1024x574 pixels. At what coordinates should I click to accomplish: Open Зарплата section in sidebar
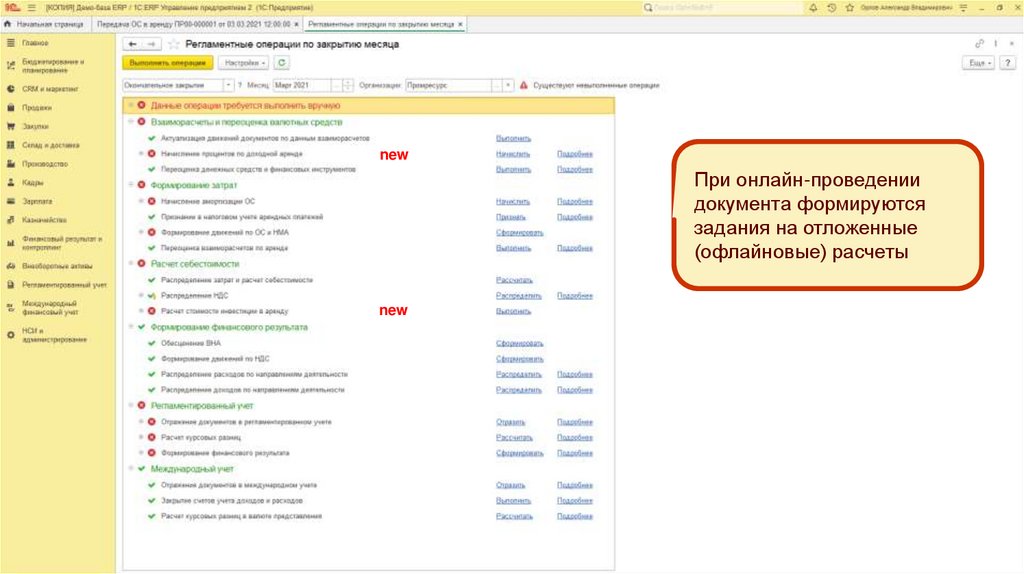[x=37, y=202]
